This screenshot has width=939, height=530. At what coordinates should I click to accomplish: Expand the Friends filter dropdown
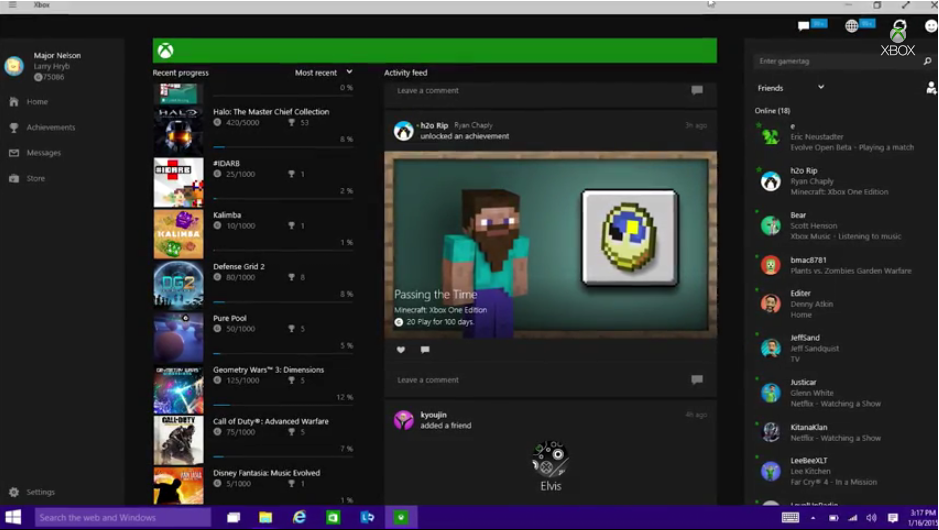tap(790, 87)
